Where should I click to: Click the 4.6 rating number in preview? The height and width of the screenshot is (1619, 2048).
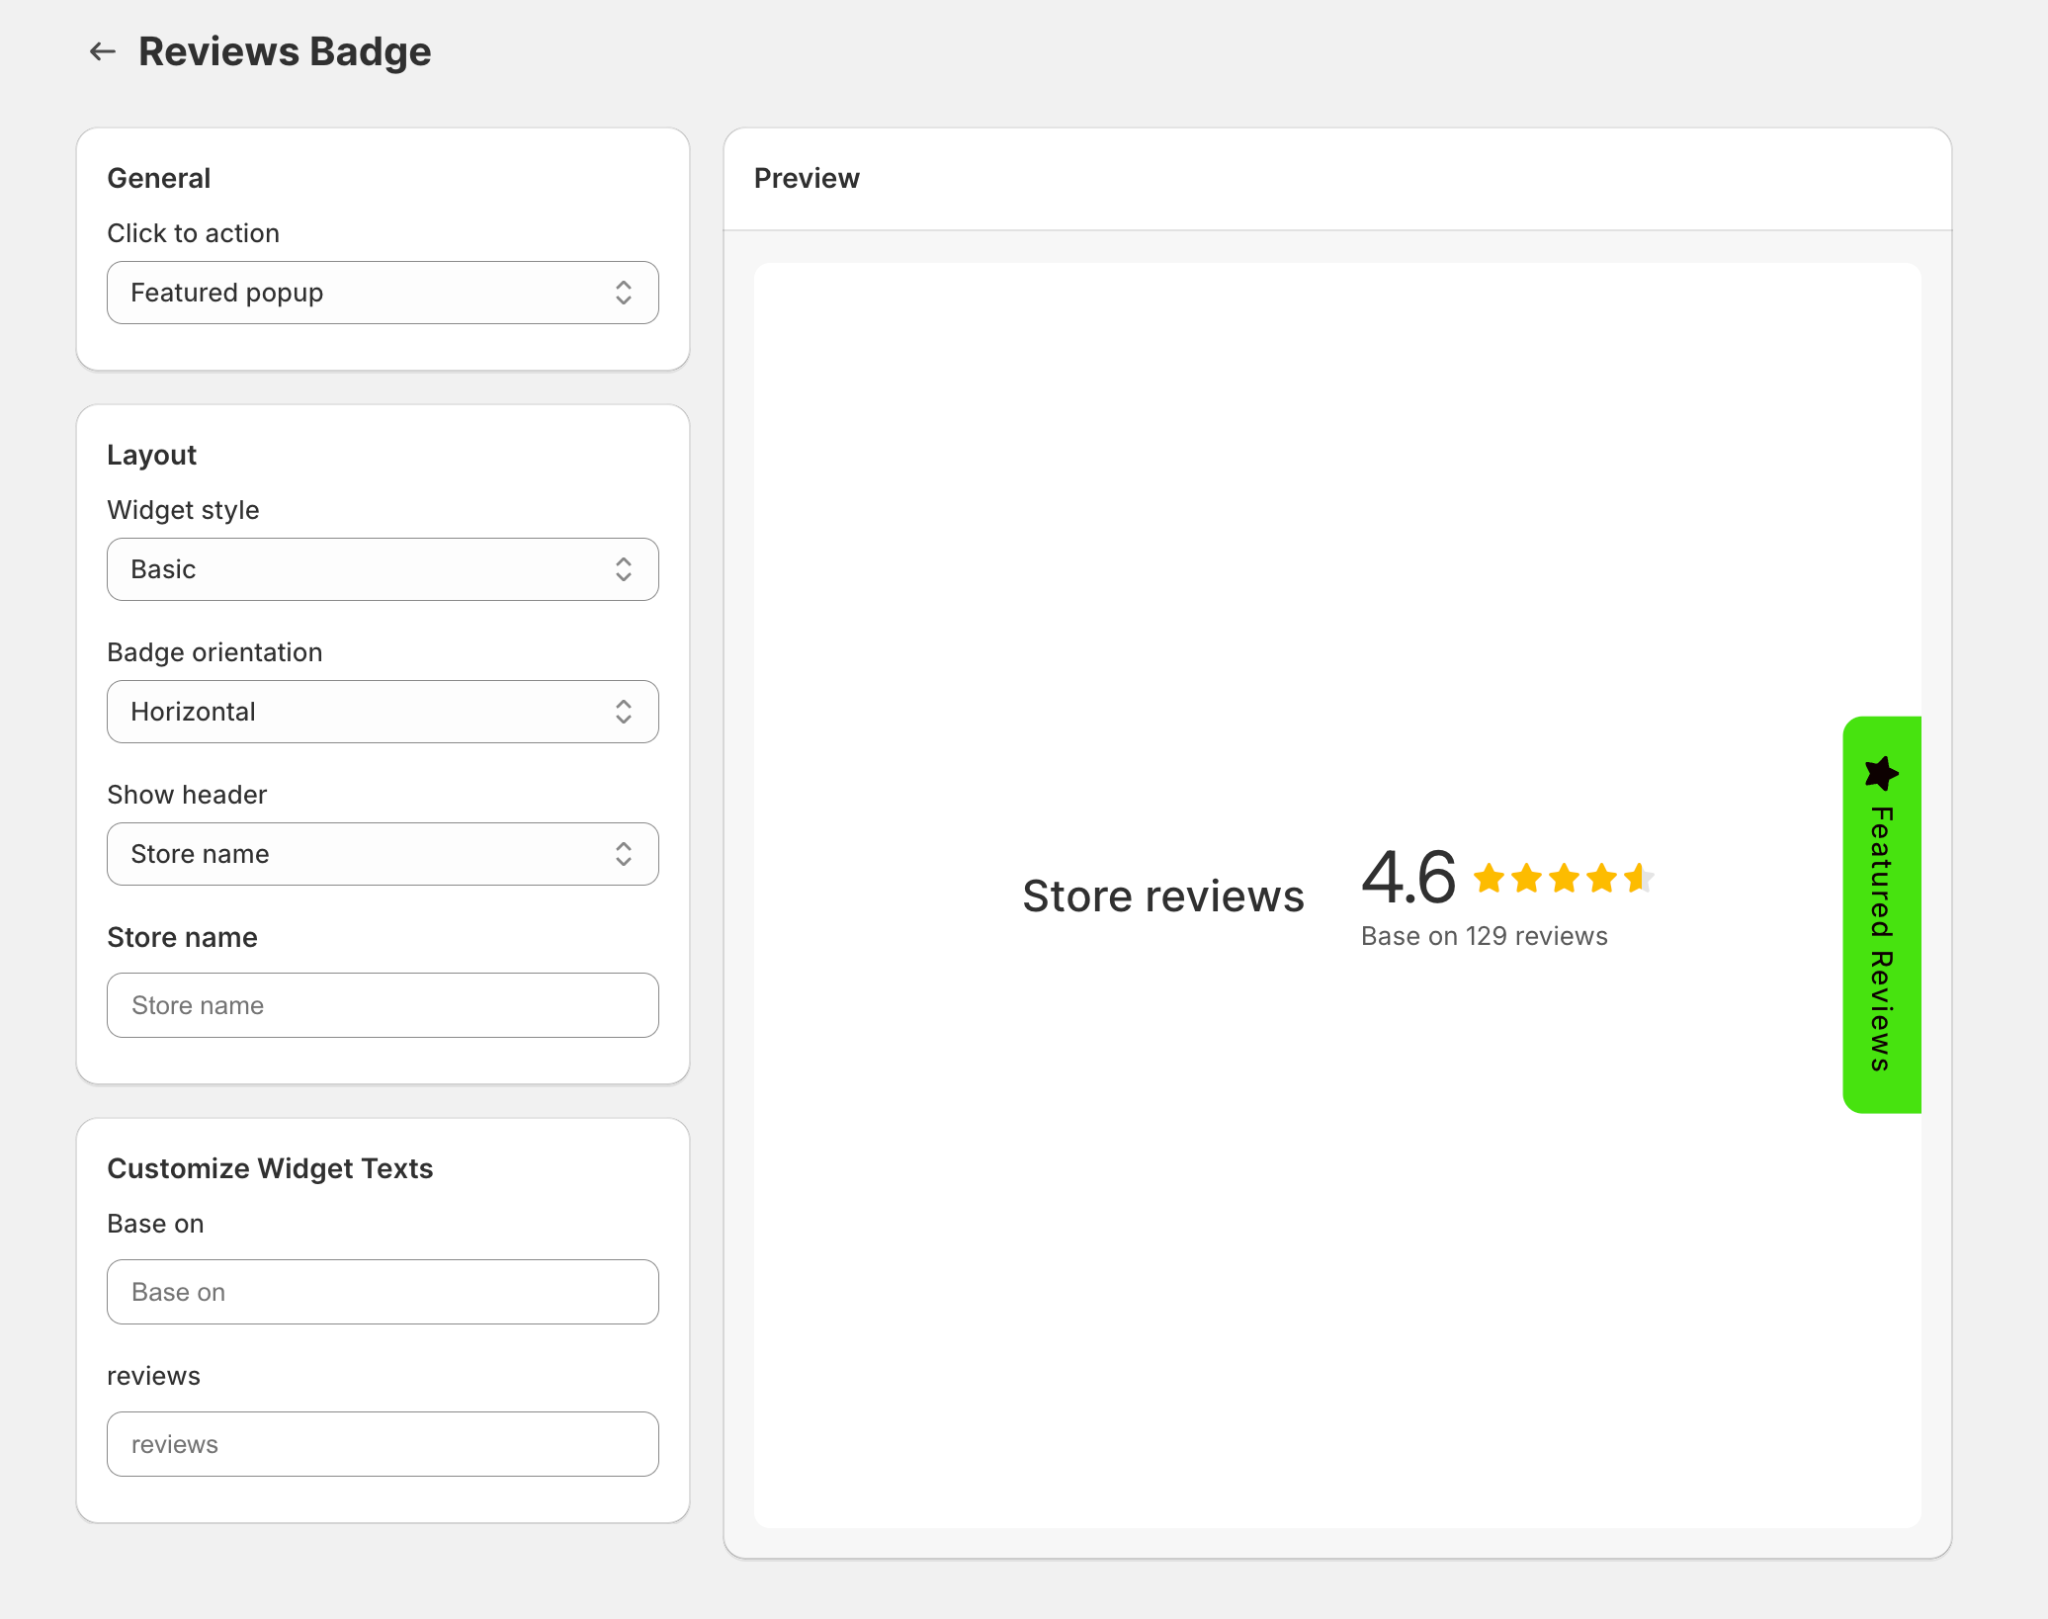click(x=1408, y=877)
